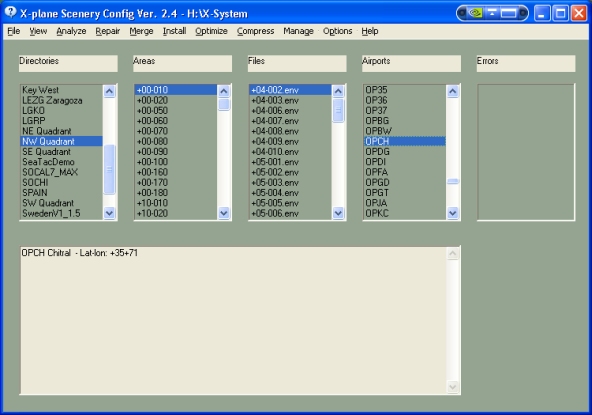This screenshot has height=415, width=592.
Task: Open the Merge menu
Action: click(141, 31)
